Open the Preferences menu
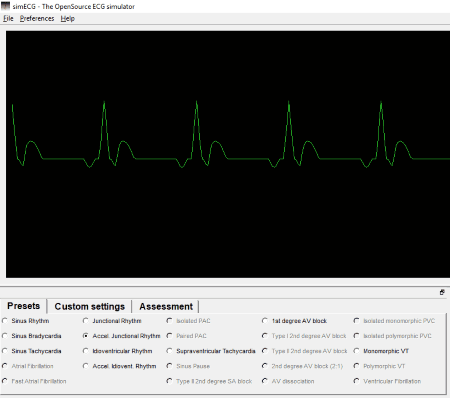Screen dimensions: 450x398 (x=37, y=19)
